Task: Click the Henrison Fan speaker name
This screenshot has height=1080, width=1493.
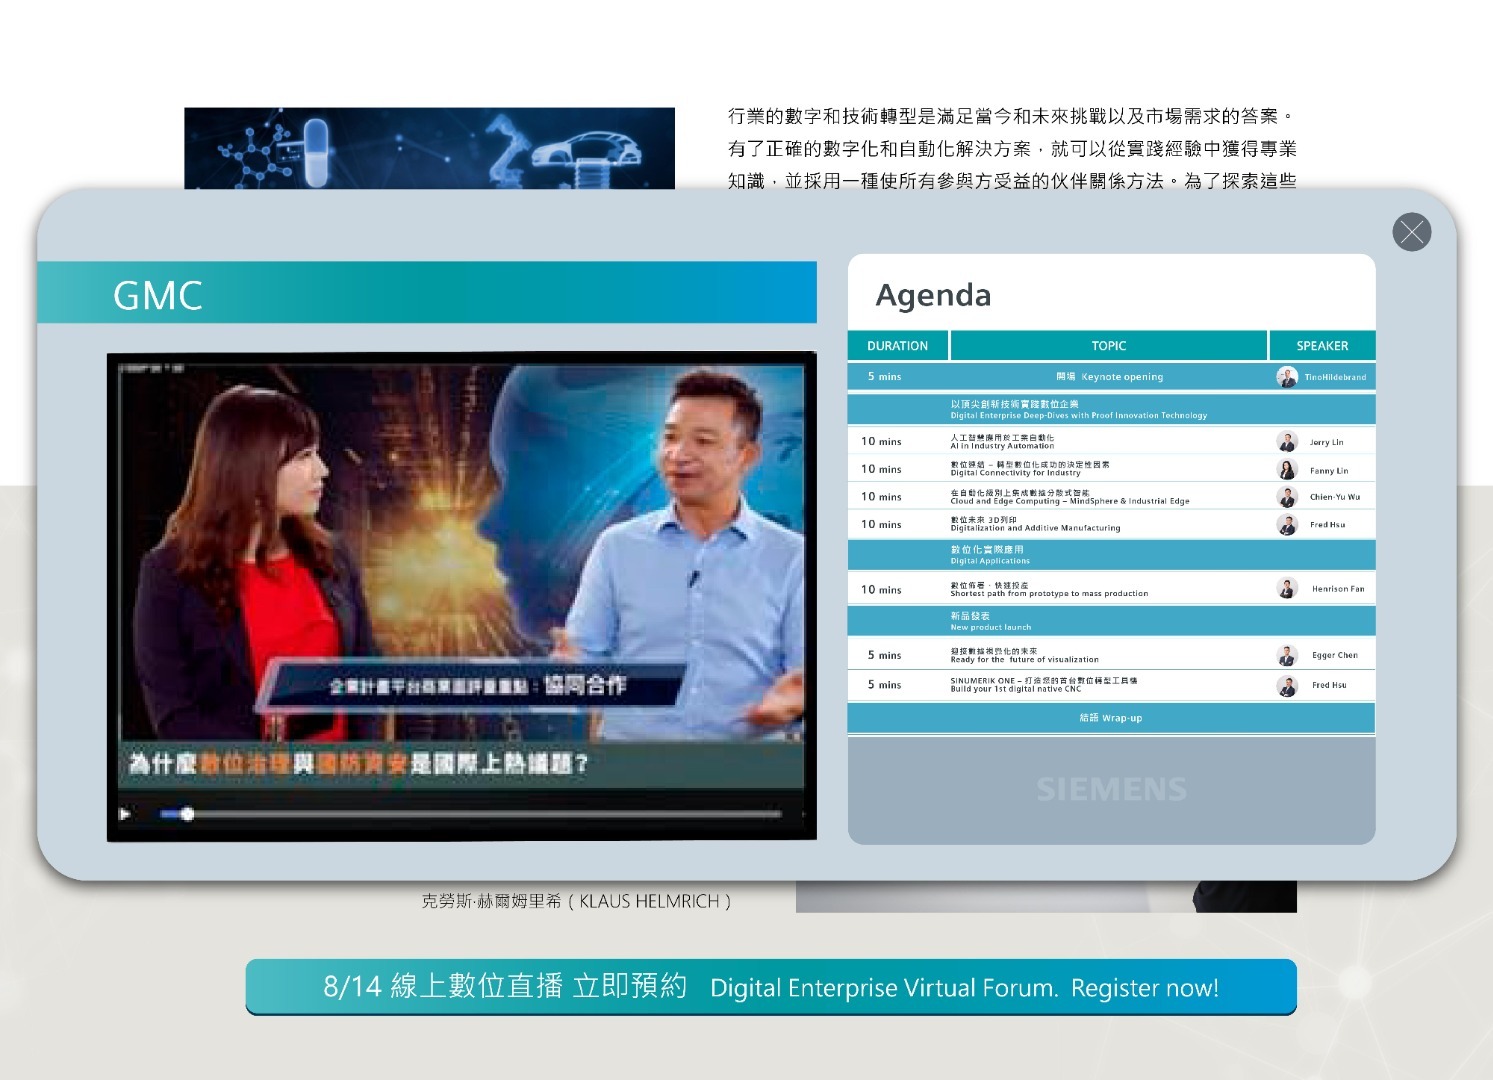Action: 1338,589
